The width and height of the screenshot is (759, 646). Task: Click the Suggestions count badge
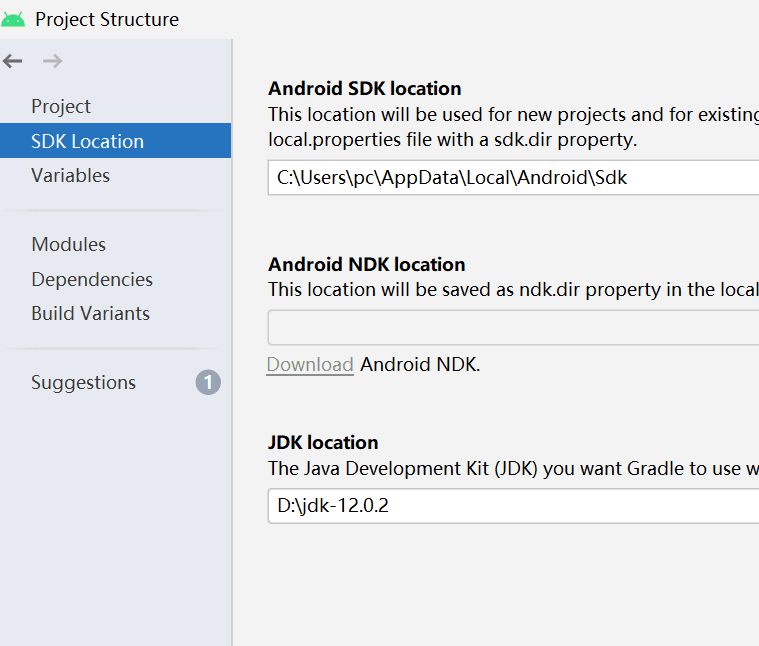[x=208, y=382]
